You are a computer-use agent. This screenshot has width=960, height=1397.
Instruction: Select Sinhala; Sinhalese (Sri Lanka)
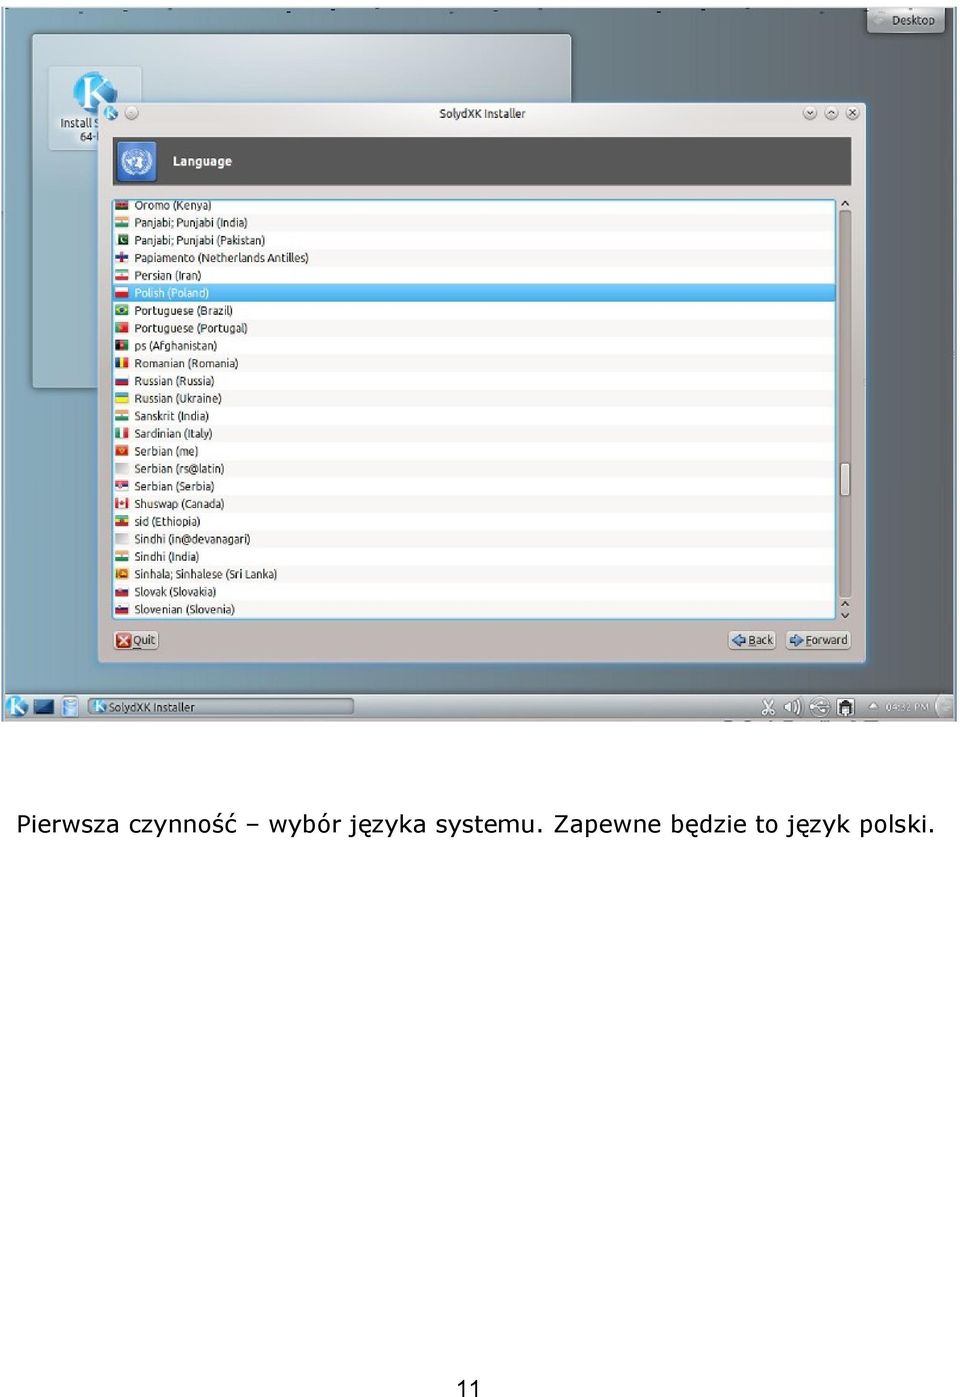(474, 574)
